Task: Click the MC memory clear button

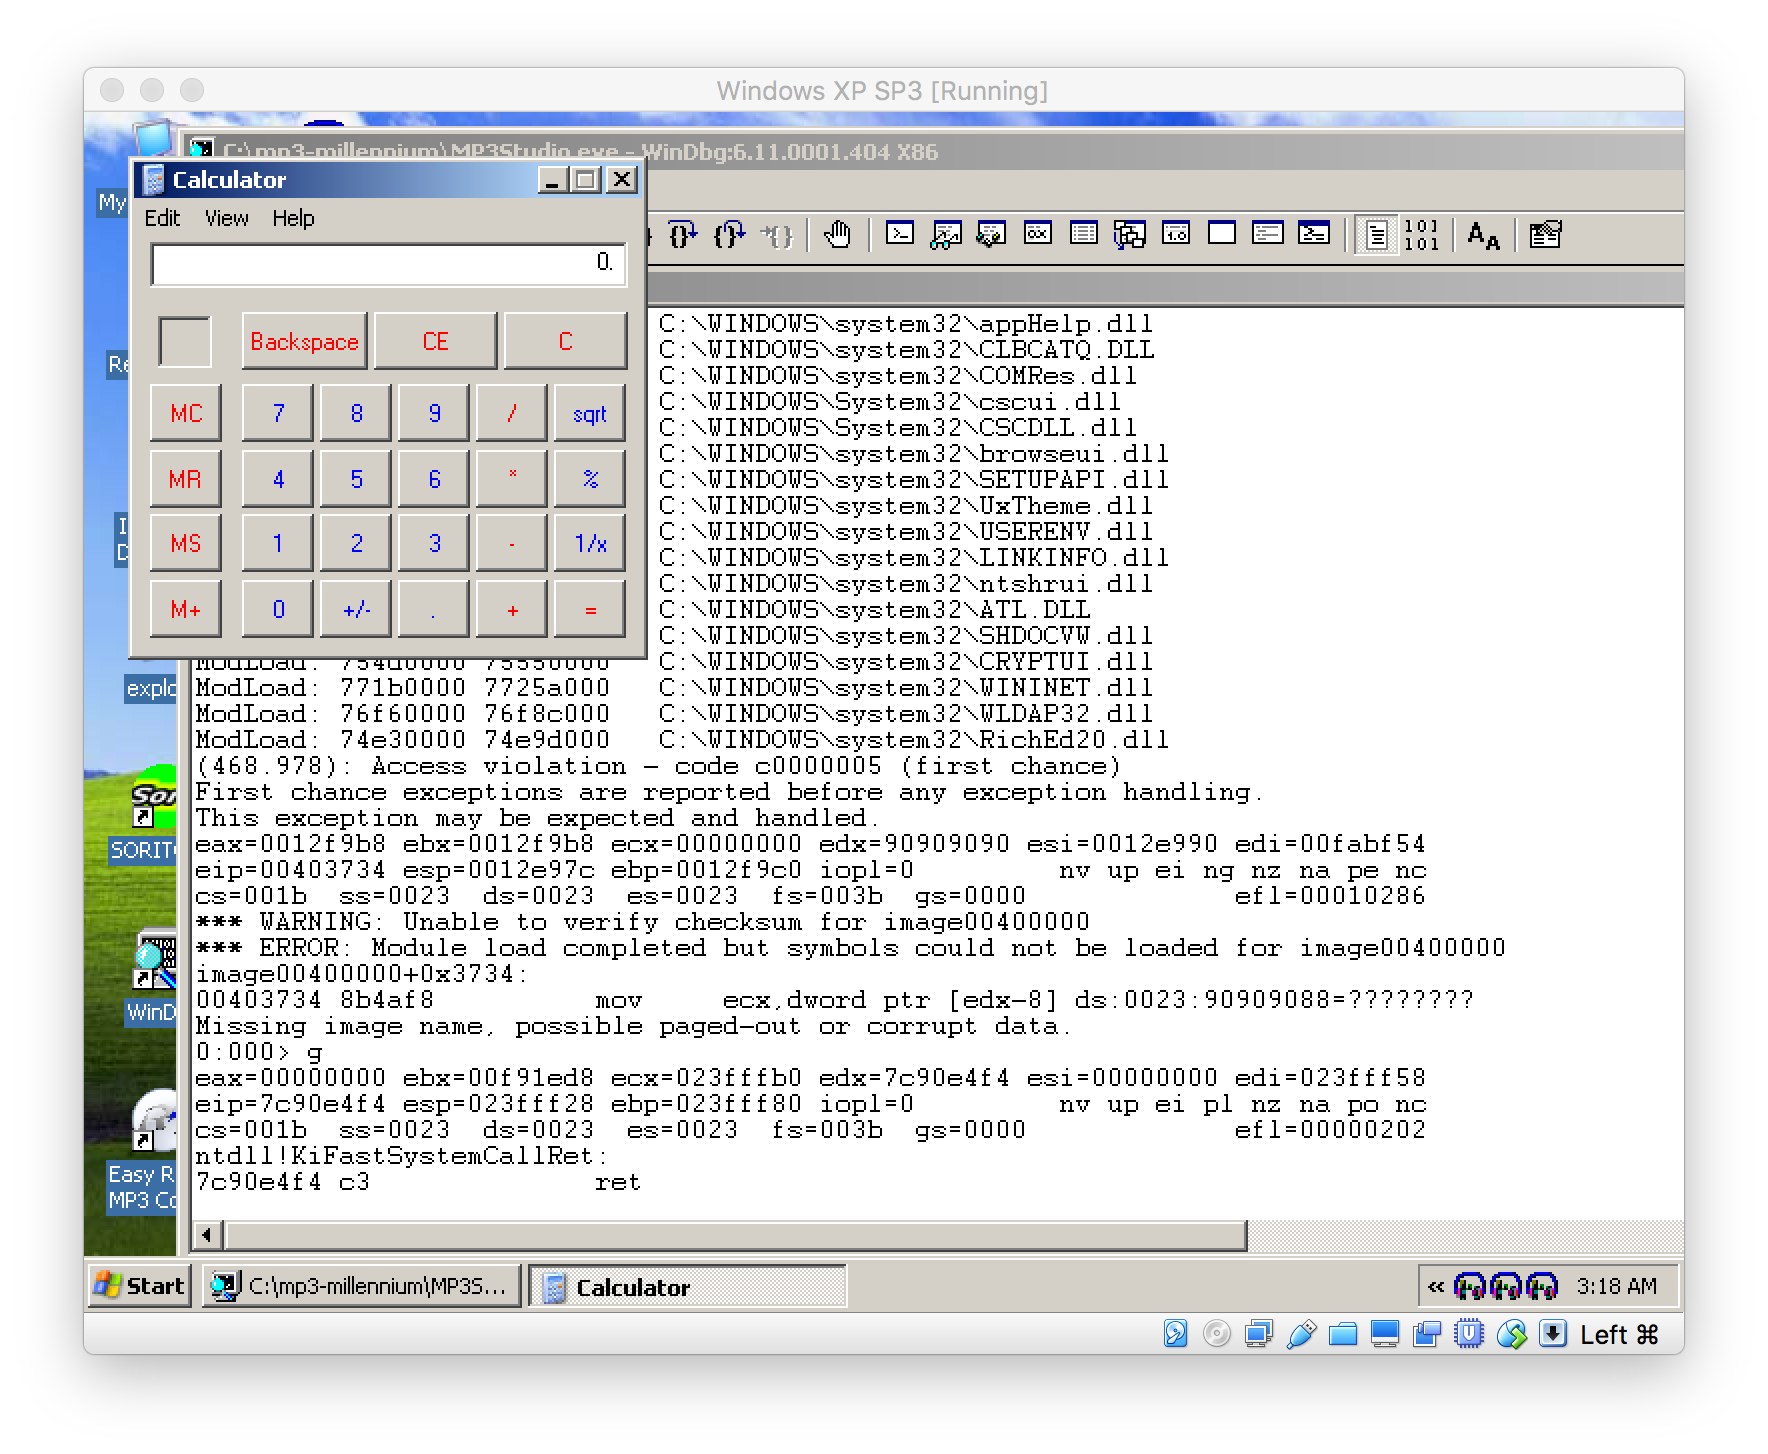Action: point(186,413)
